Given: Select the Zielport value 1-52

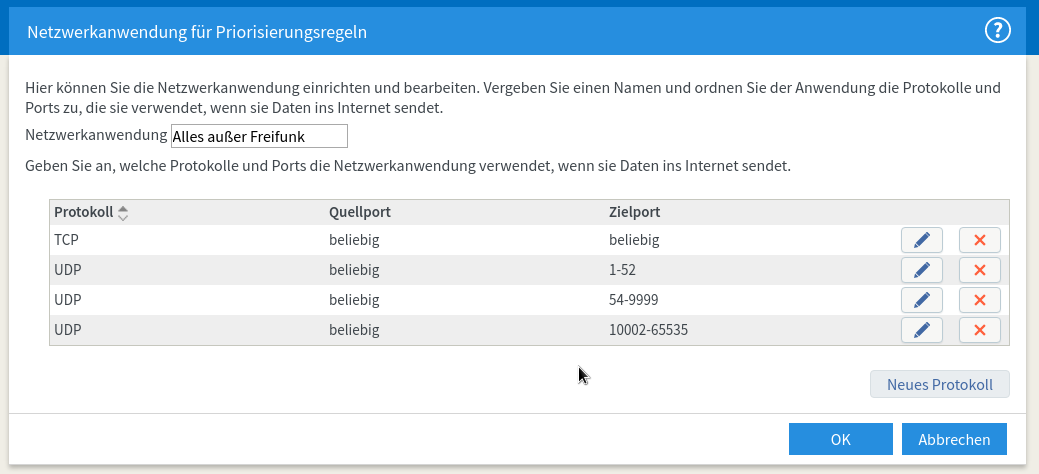Looking at the screenshot, I should coord(622,270).
